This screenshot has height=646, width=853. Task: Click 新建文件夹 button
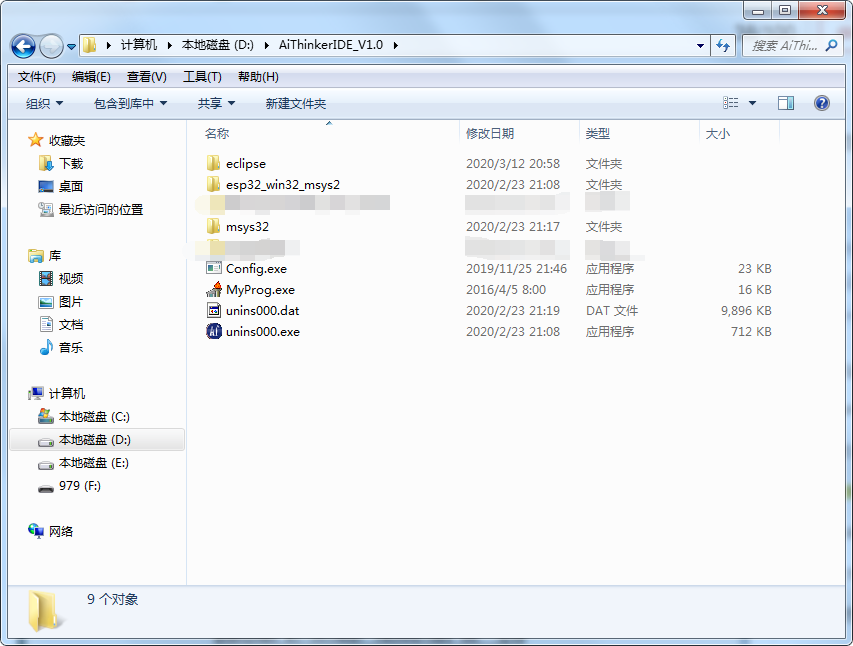click(295, 103)
